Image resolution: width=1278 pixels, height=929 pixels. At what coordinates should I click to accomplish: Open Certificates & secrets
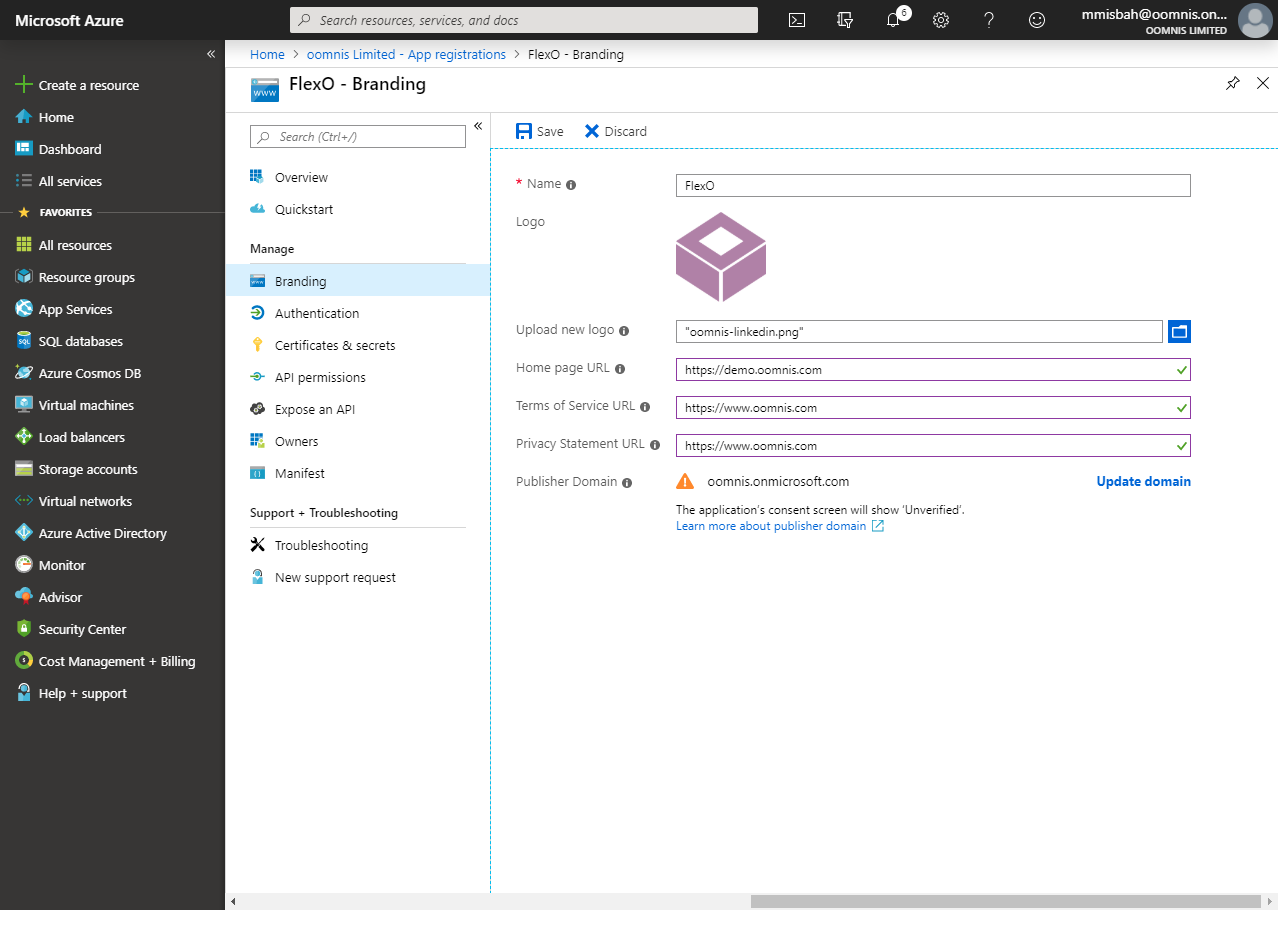click(x=358, y=345)
